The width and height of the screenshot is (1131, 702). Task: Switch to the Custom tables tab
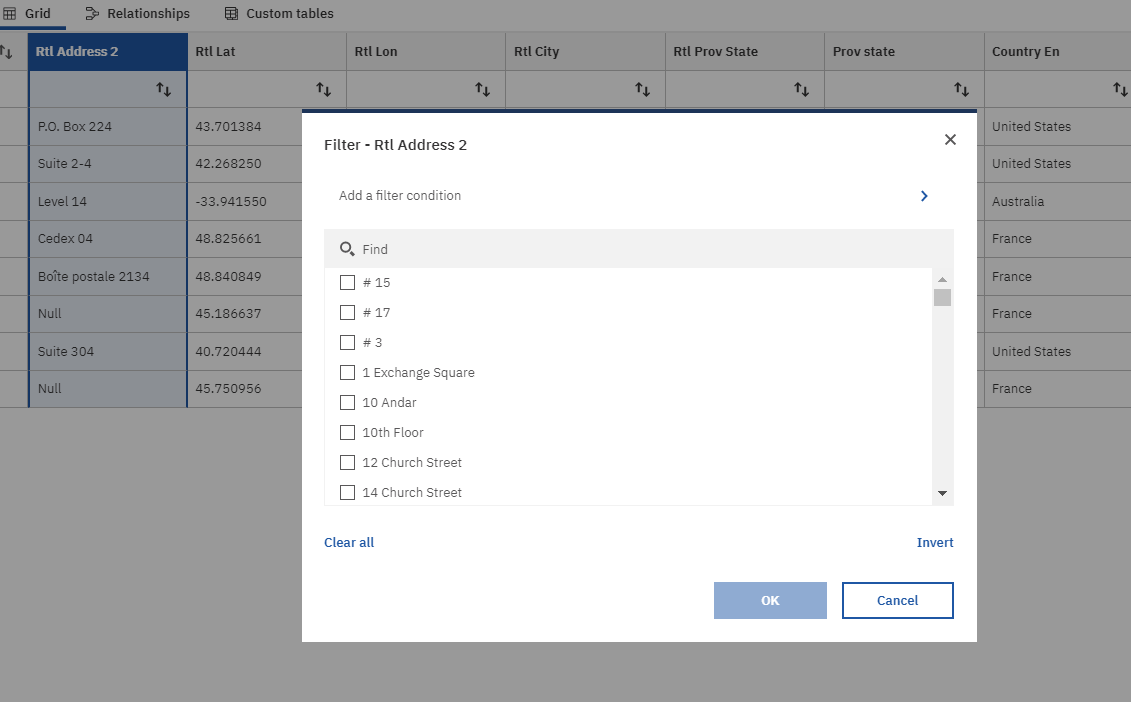[279, 14]
